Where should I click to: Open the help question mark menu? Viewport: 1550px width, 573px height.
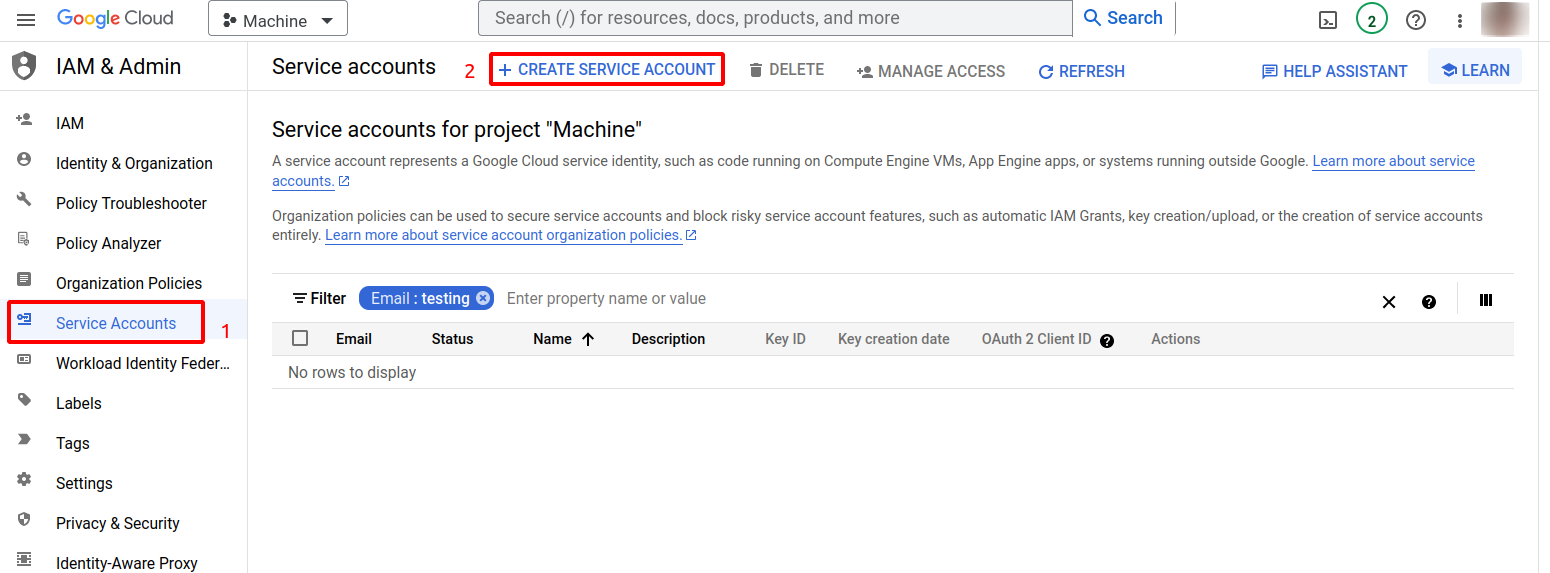click(1416, 20)
